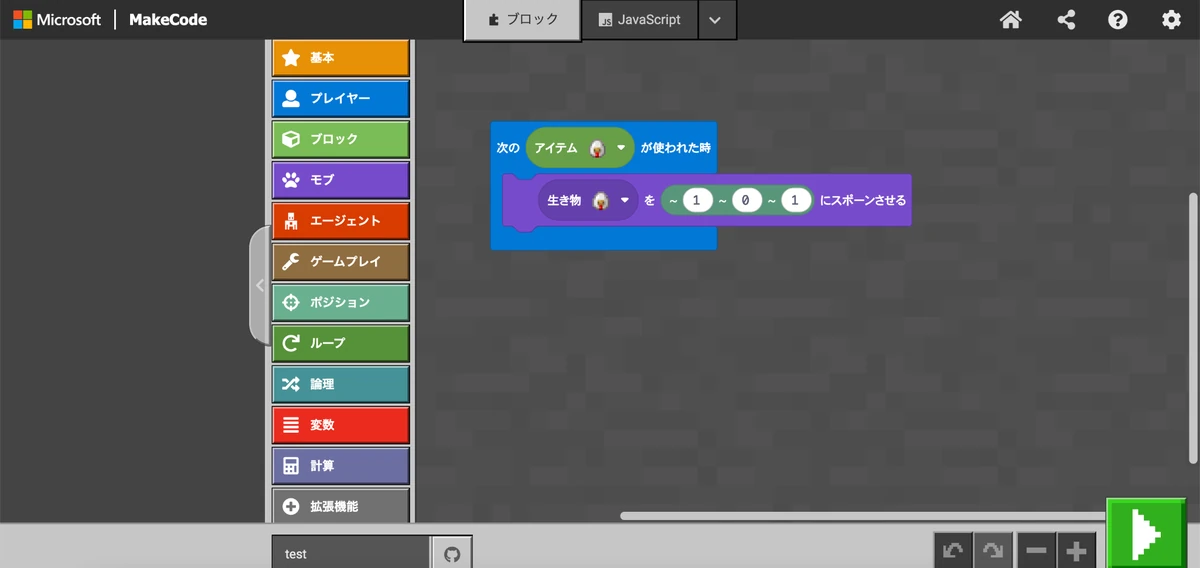Click the horizontal workspace scrollbar
This screenshot has width=1200, height=568.
point(862,516)
